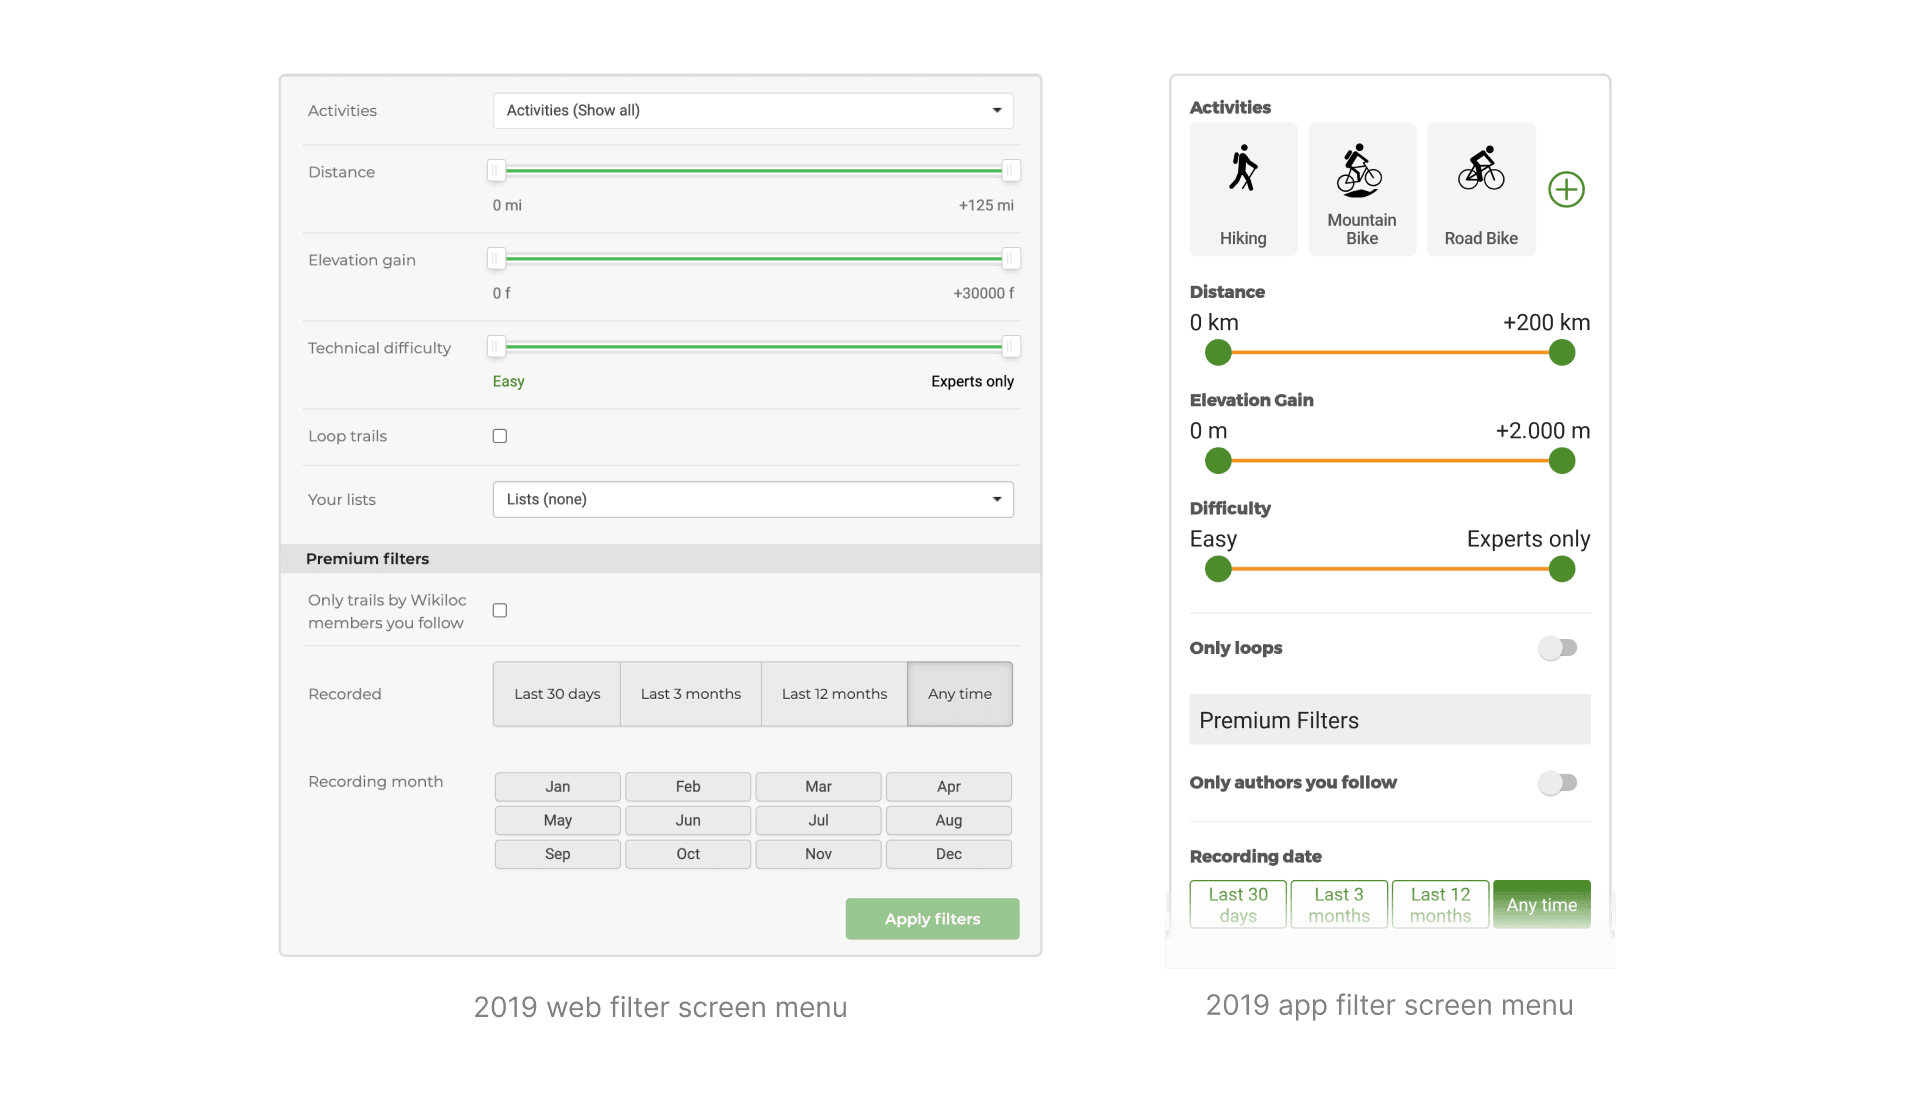The image size is (1920, 1093).
Task: Choose Last 30 days in app Recording date
Action: click(1238, 905)
